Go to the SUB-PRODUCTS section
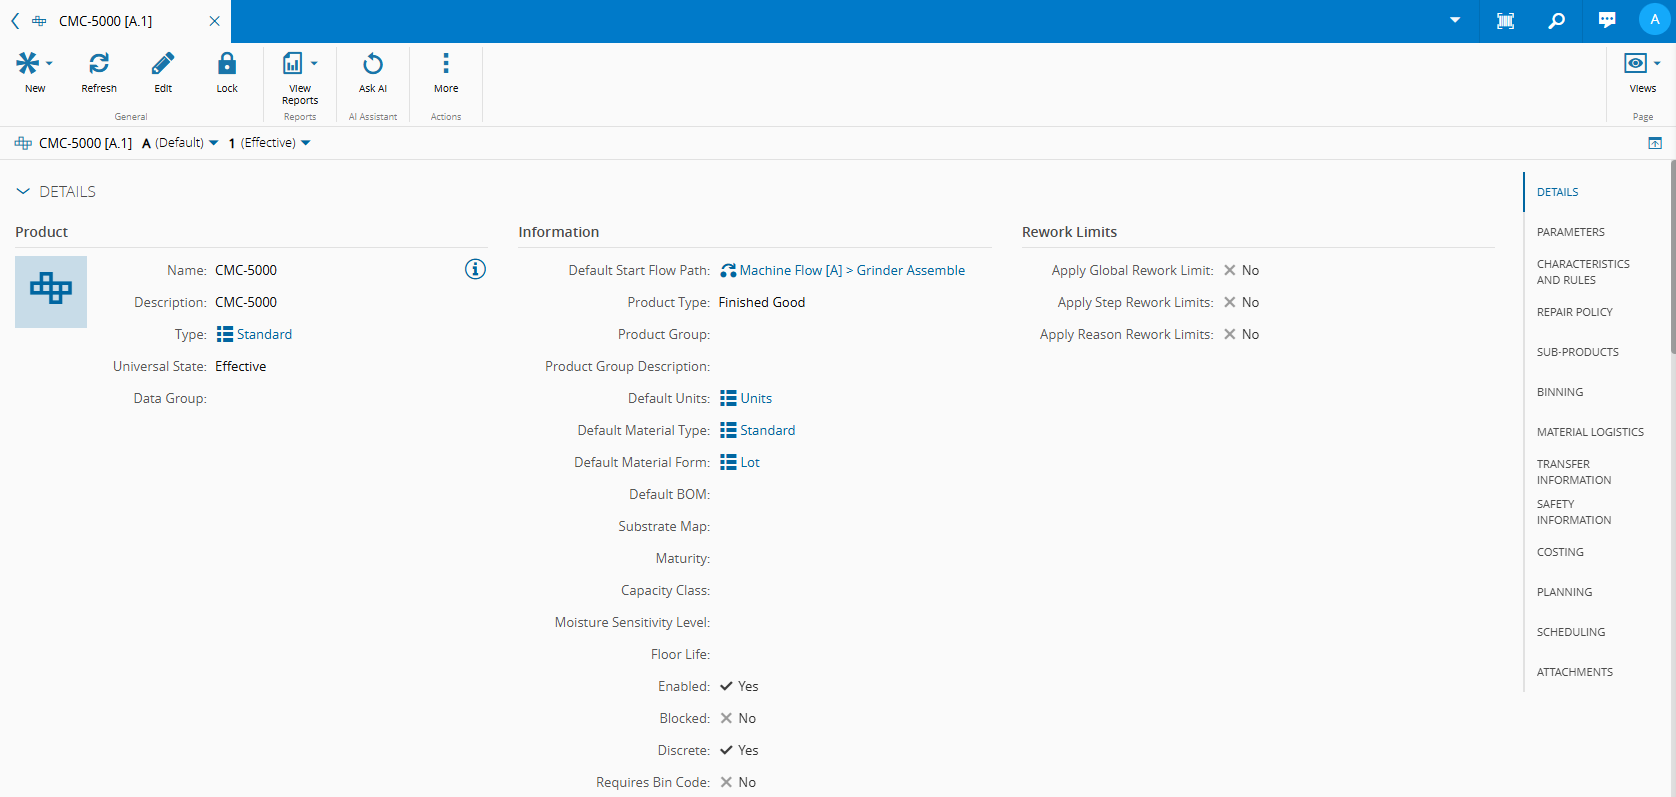The image size is (1676, 797). [1577, 352]
